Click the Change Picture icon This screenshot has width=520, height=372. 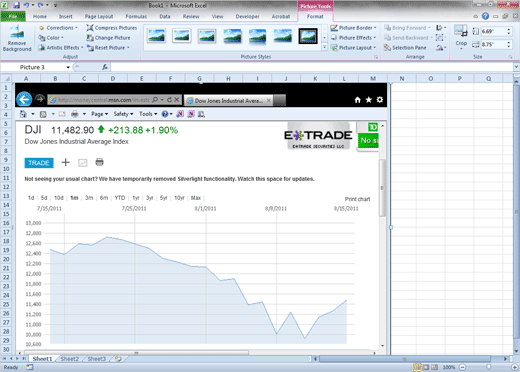point(90,38)
